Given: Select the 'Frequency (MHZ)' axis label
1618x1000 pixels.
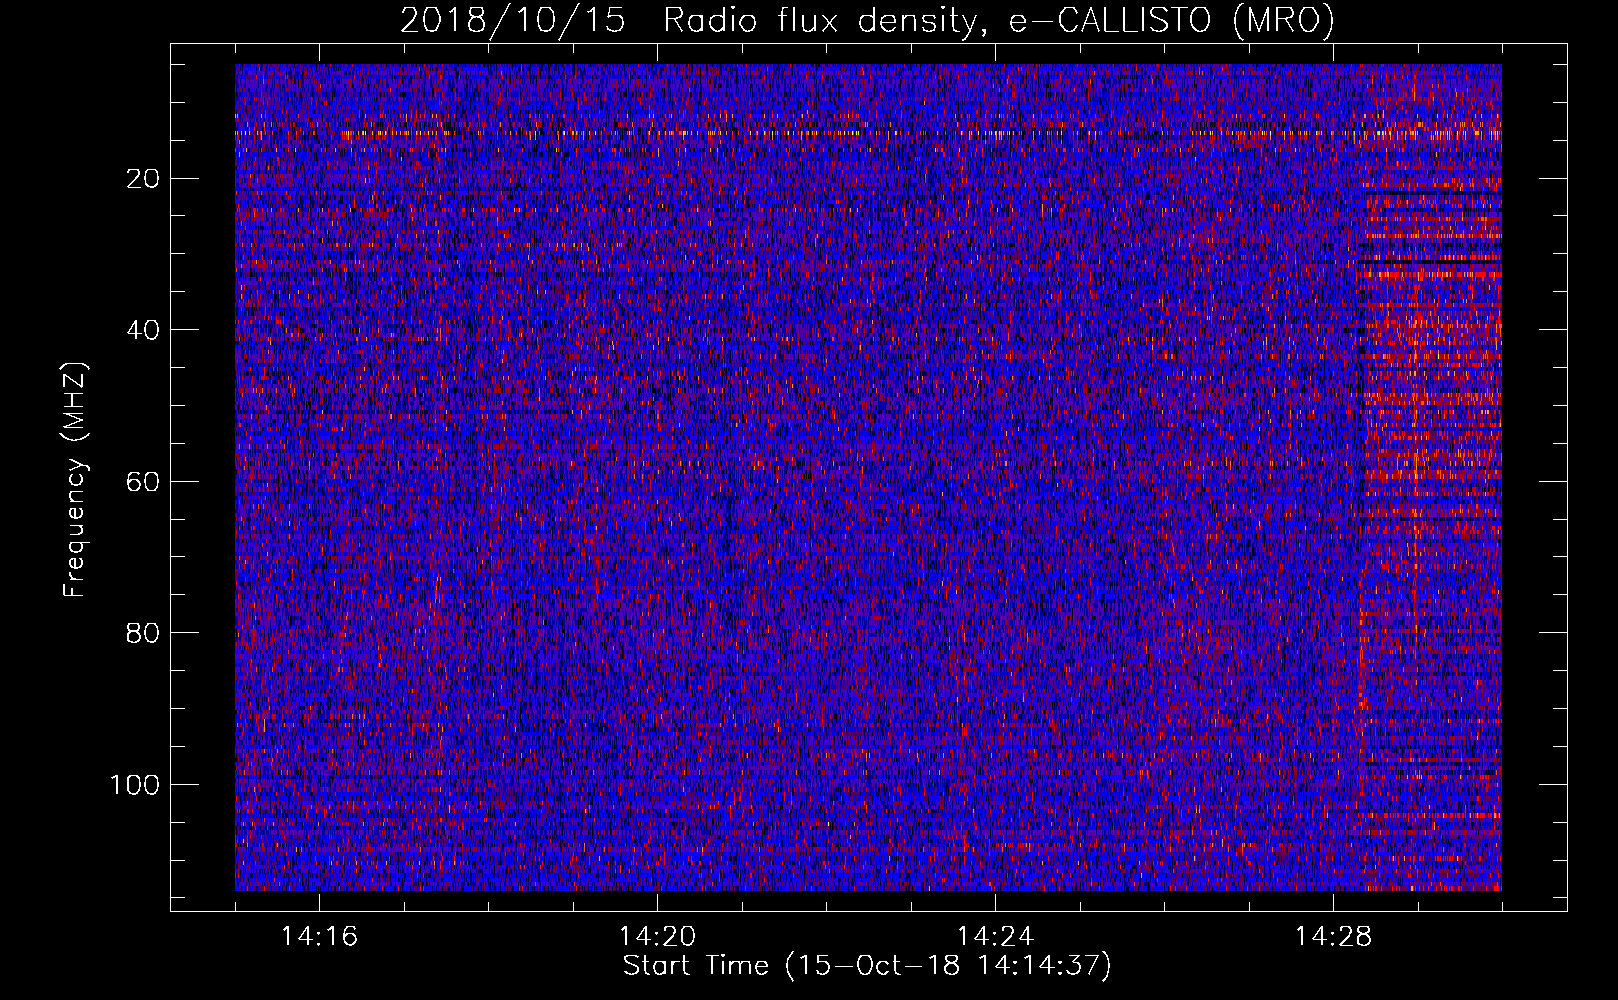Looking at the screenshot, I should point(75,480).
